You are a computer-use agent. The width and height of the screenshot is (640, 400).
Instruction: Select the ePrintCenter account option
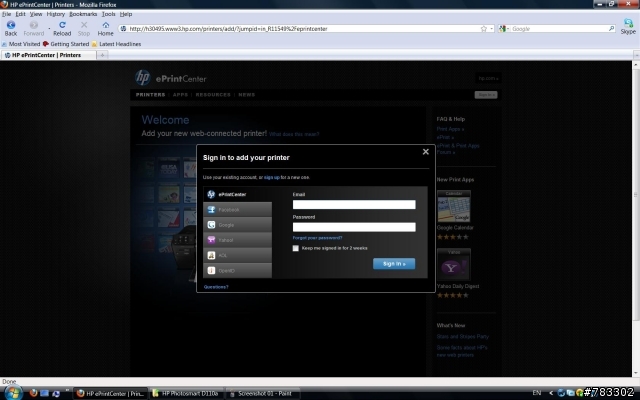coord(237,194)
